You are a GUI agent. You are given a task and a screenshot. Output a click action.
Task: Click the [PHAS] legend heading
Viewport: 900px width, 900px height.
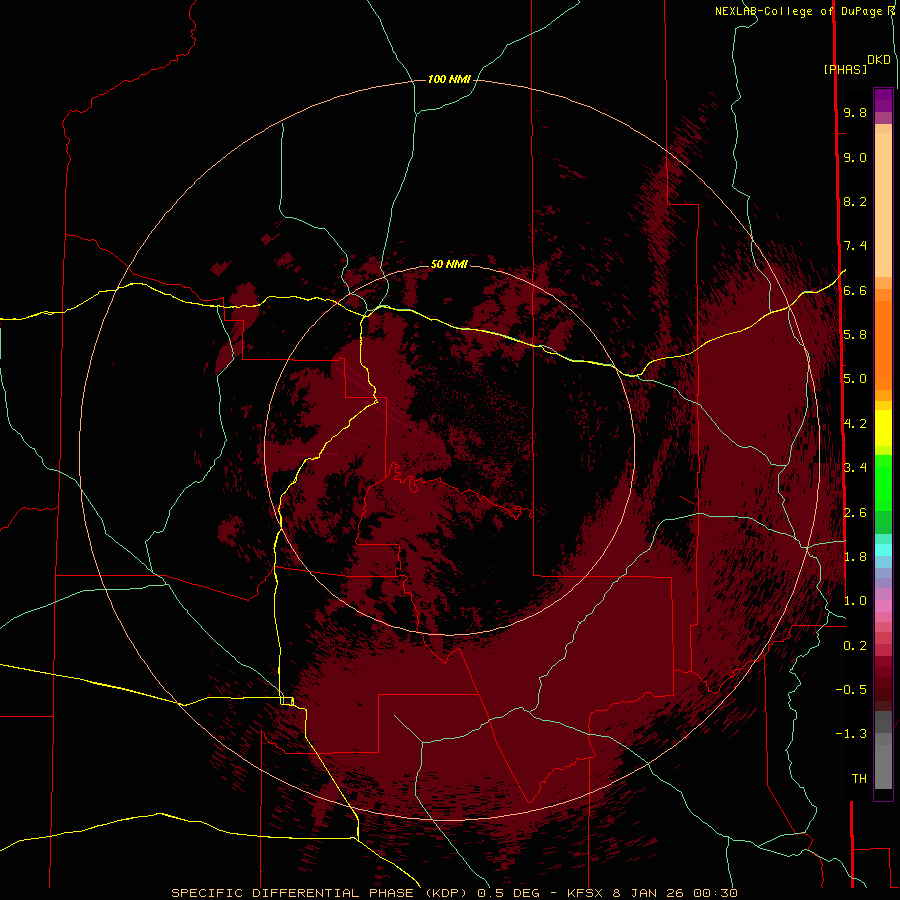845,69
